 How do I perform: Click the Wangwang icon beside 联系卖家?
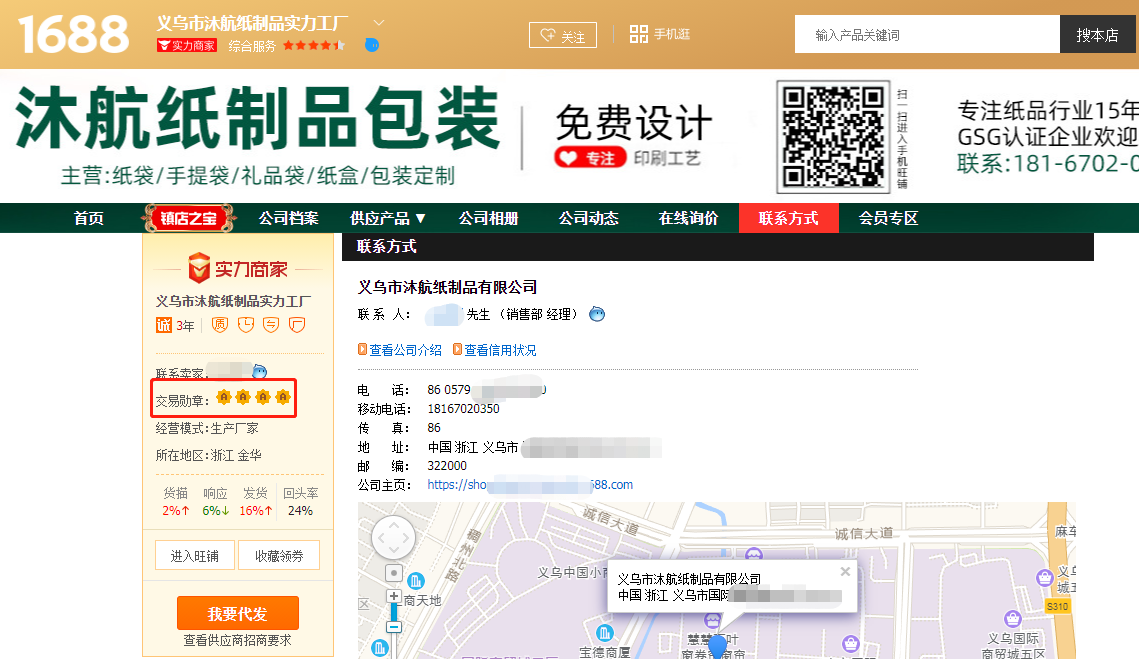click(x=259, y=372)
